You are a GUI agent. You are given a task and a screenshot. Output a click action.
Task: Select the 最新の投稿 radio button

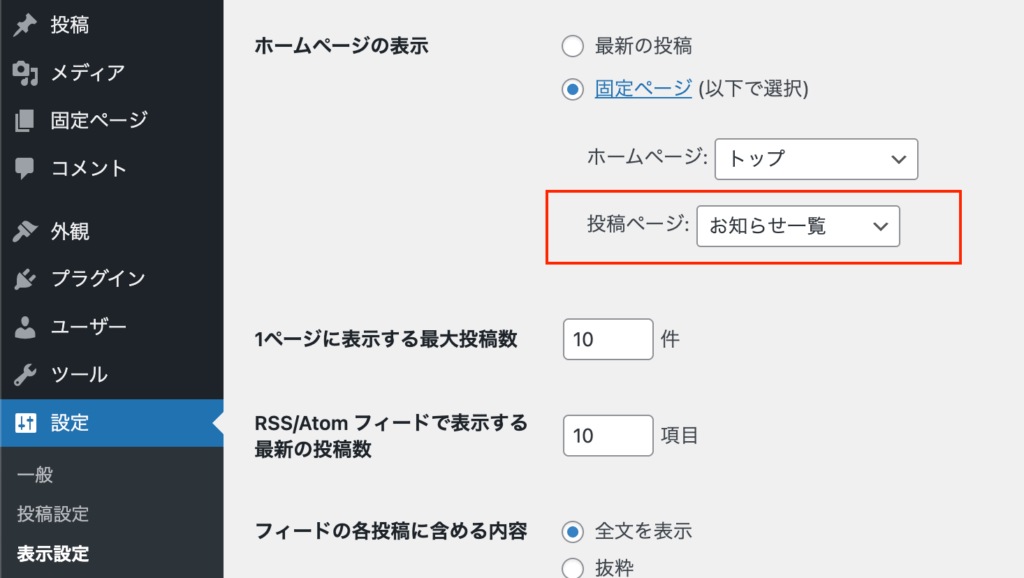pos(573,46)
